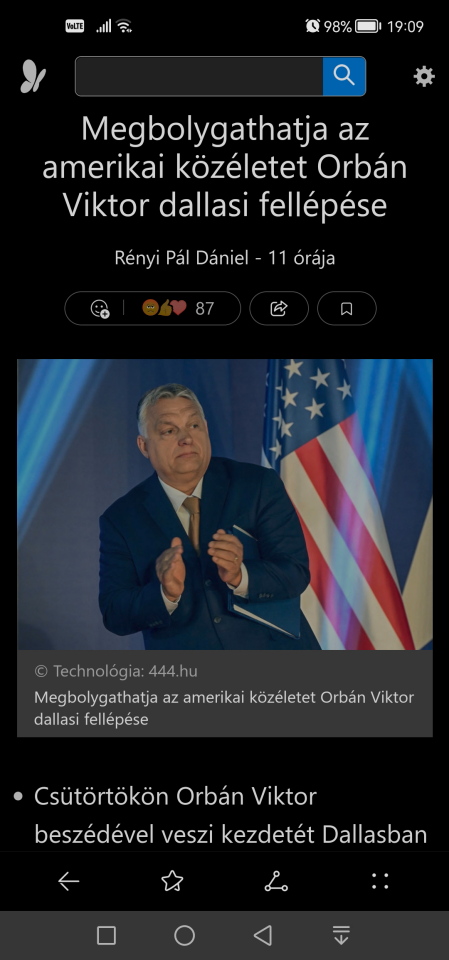The image size is (449, 960).
Task: Tap the Android back triangle button
Action: click(x=263, y=935)
